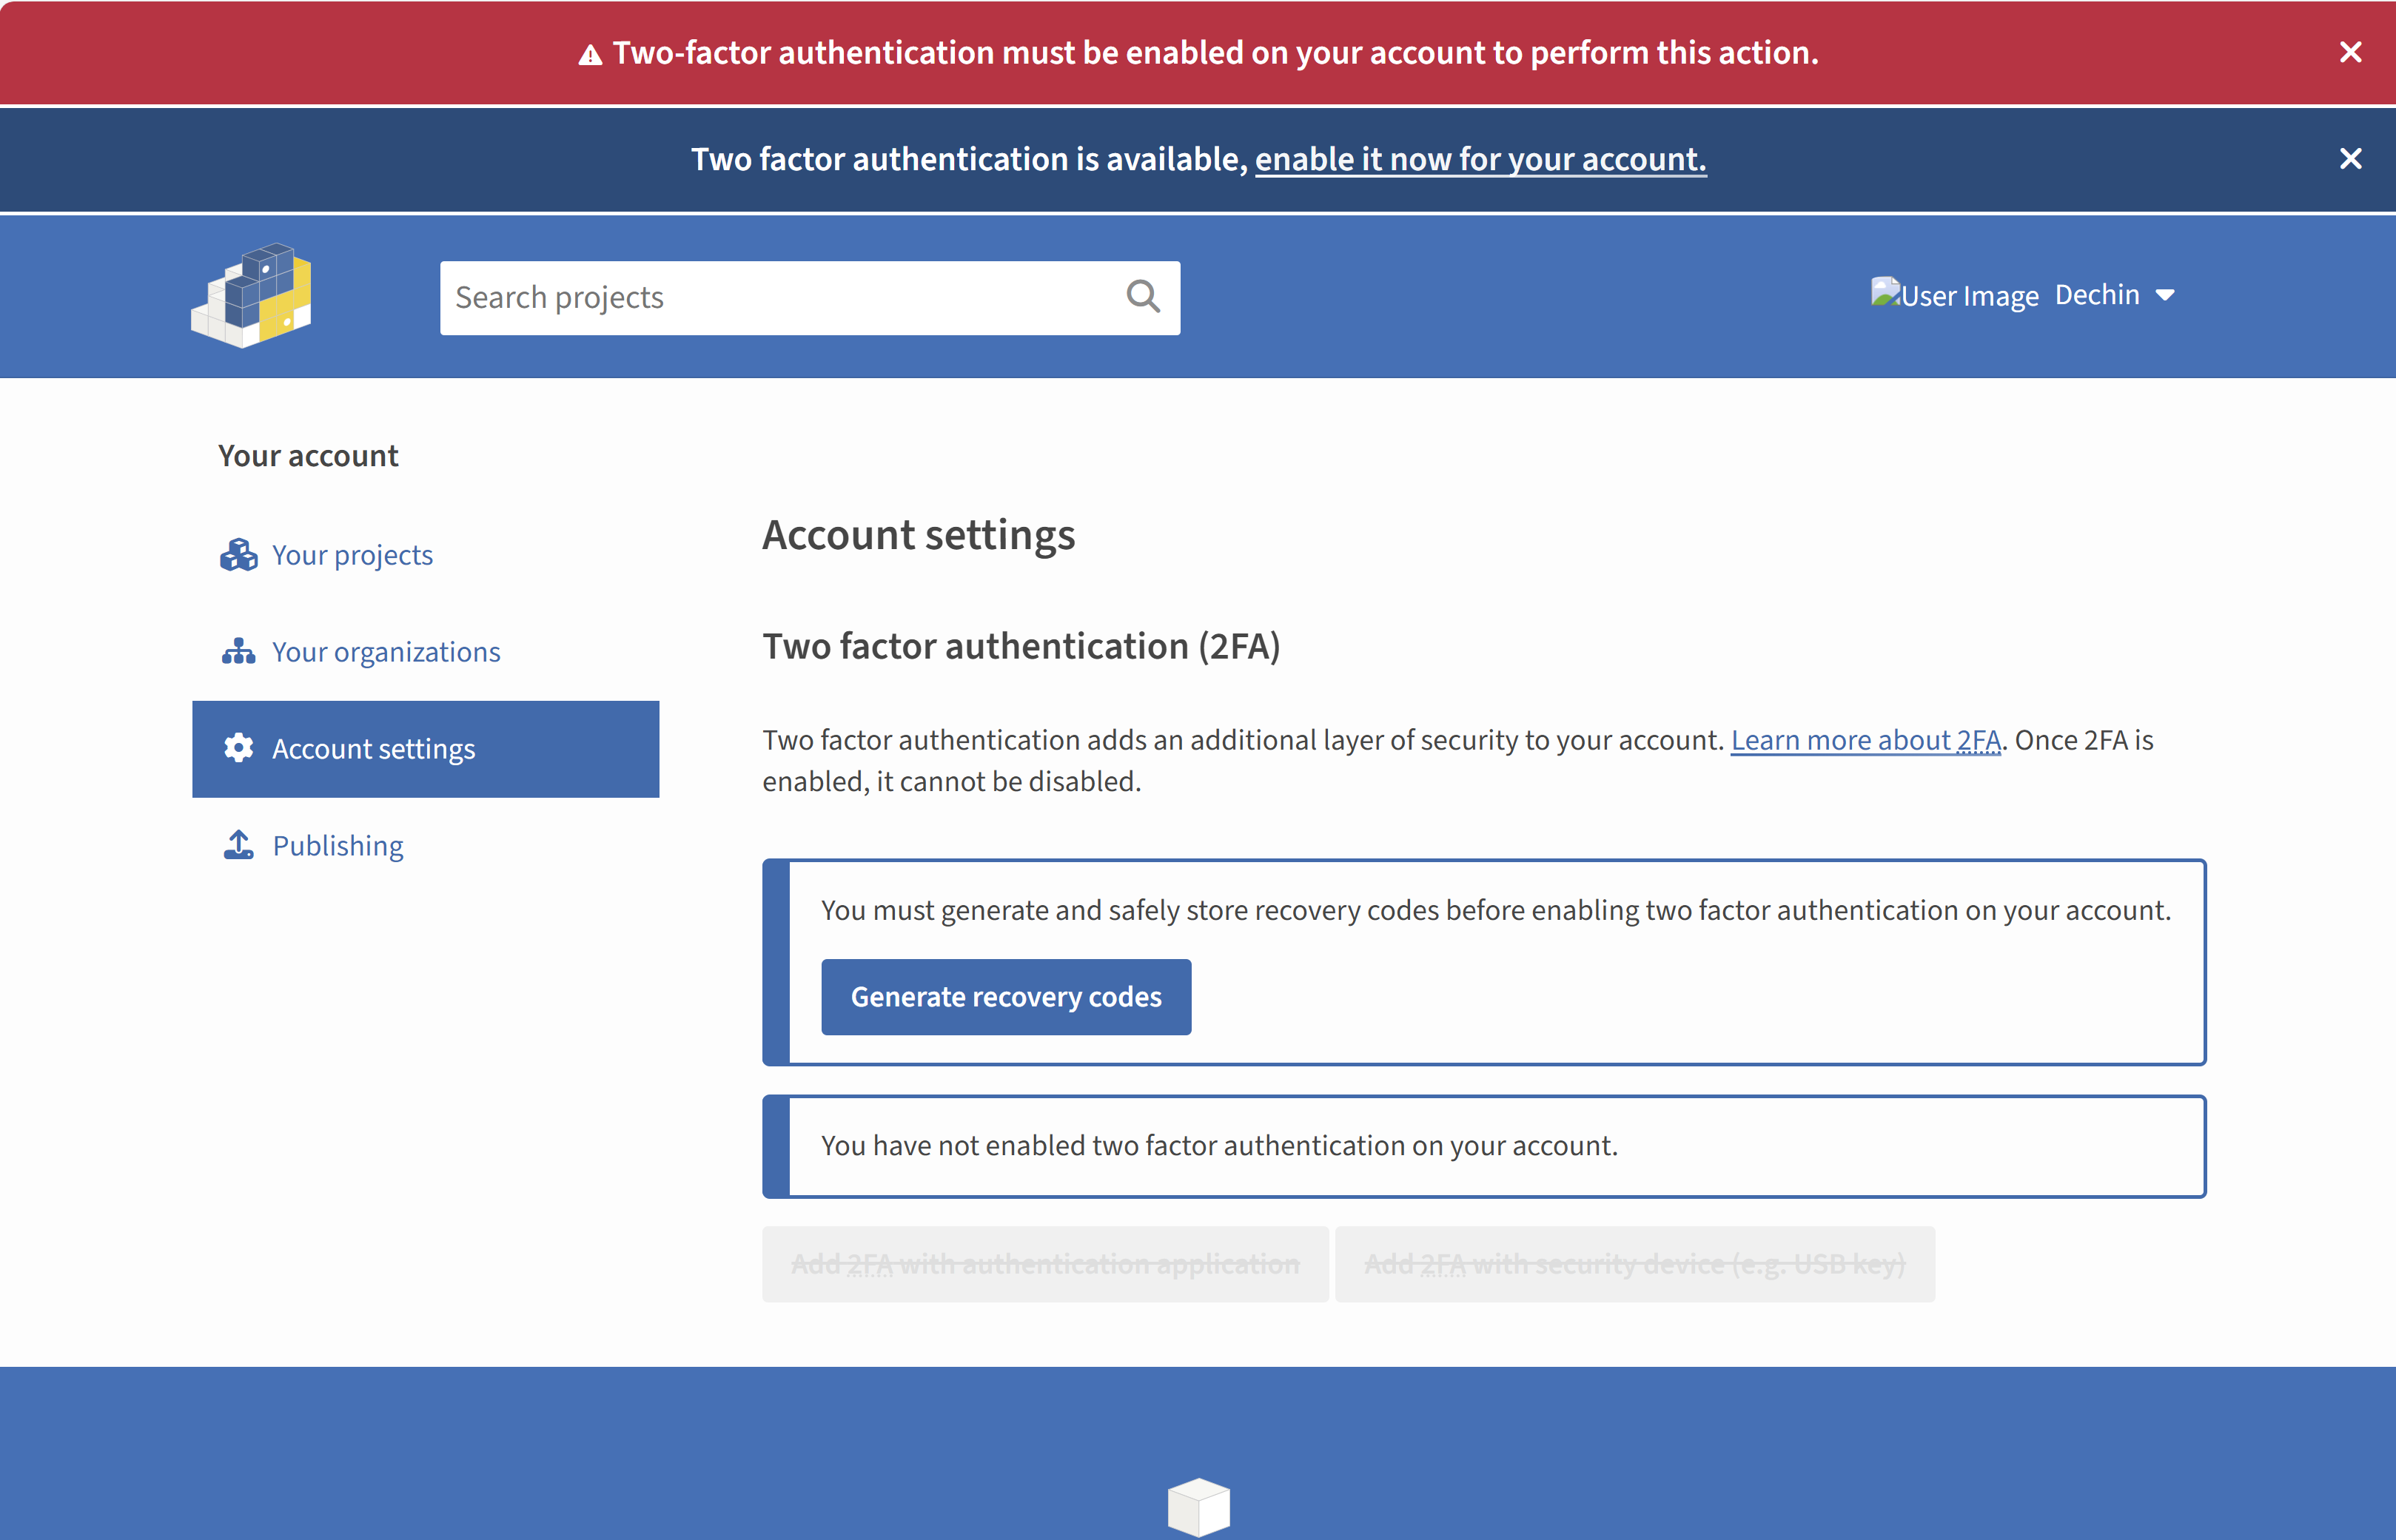2396x1540 pixels.
Task: Go to Your organizations page
Action: 386,652
